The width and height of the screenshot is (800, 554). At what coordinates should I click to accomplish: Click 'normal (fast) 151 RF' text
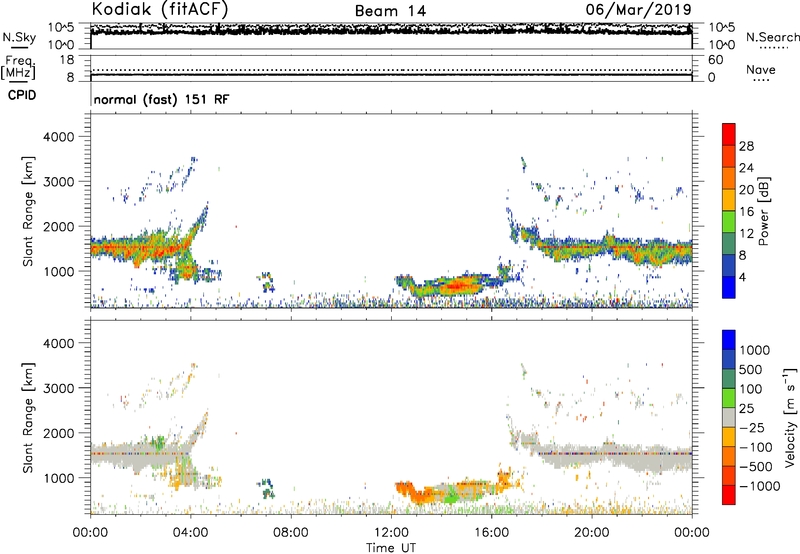(161, 99)
